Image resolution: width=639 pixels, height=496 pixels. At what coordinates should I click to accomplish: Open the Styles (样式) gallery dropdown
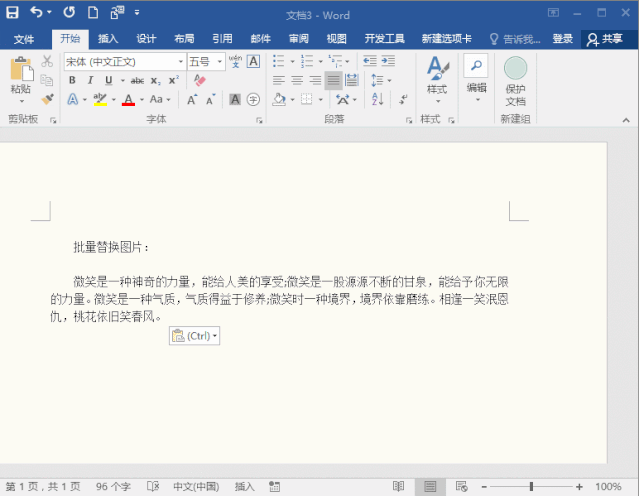click(x=437, y=79)
